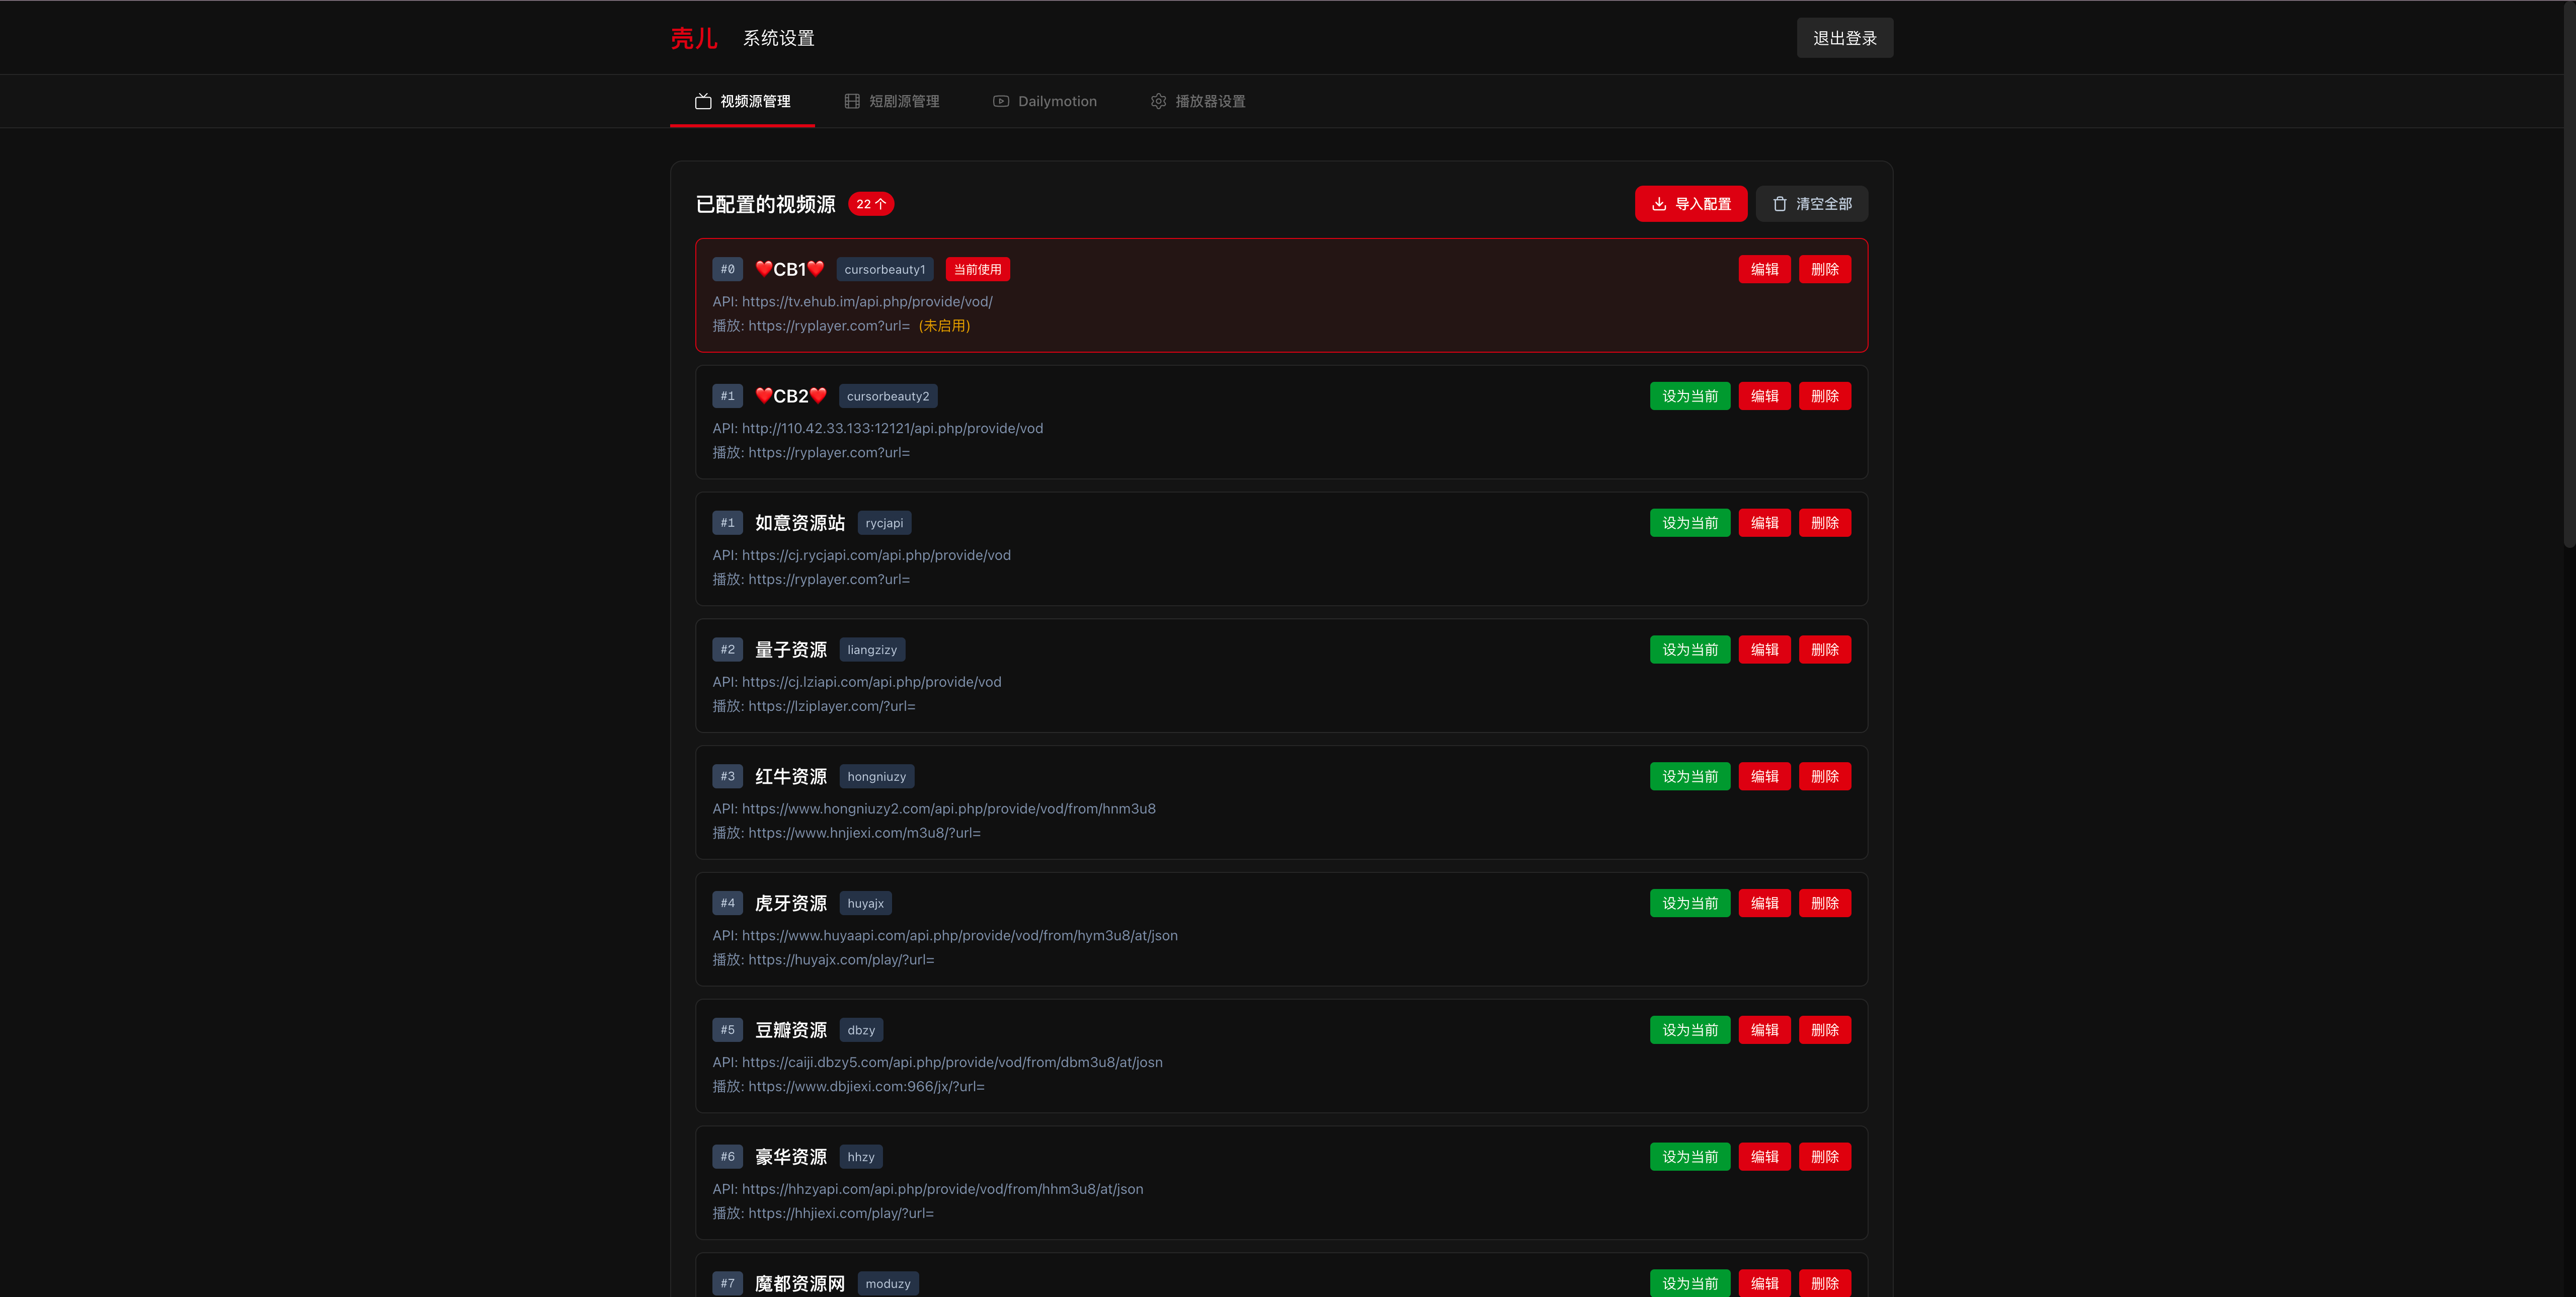Click the trash icon in 清空全部
The width and height of the screenshot is (2576, 1297).
[x=1780, y=204]
